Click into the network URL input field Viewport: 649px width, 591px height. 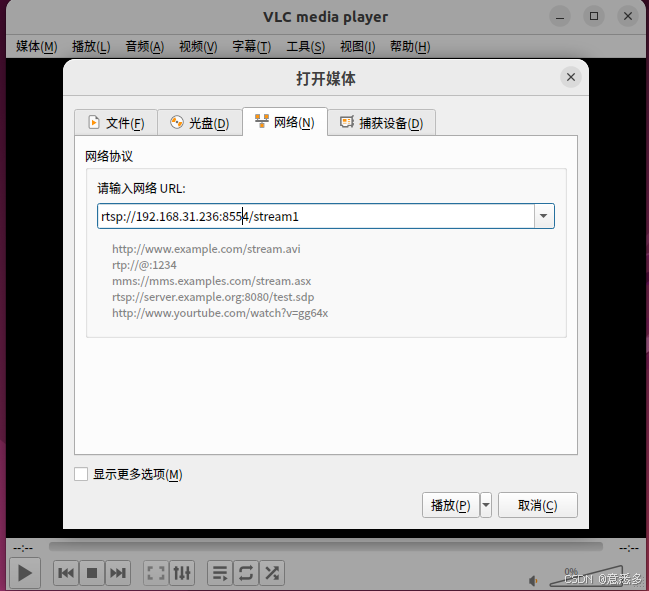tap(316, 216)
